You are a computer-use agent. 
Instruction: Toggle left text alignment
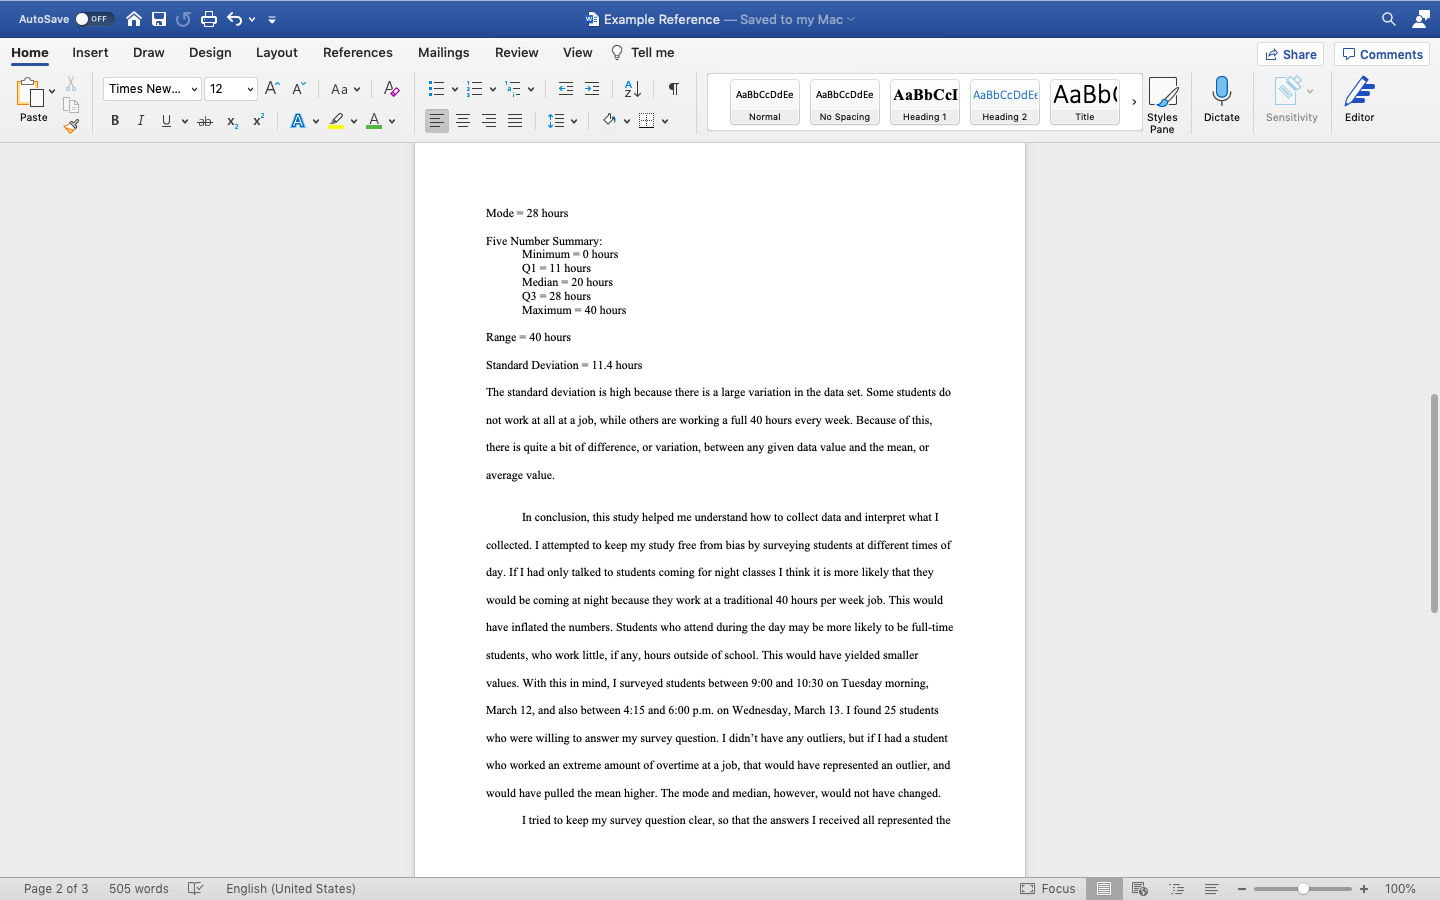437,121
